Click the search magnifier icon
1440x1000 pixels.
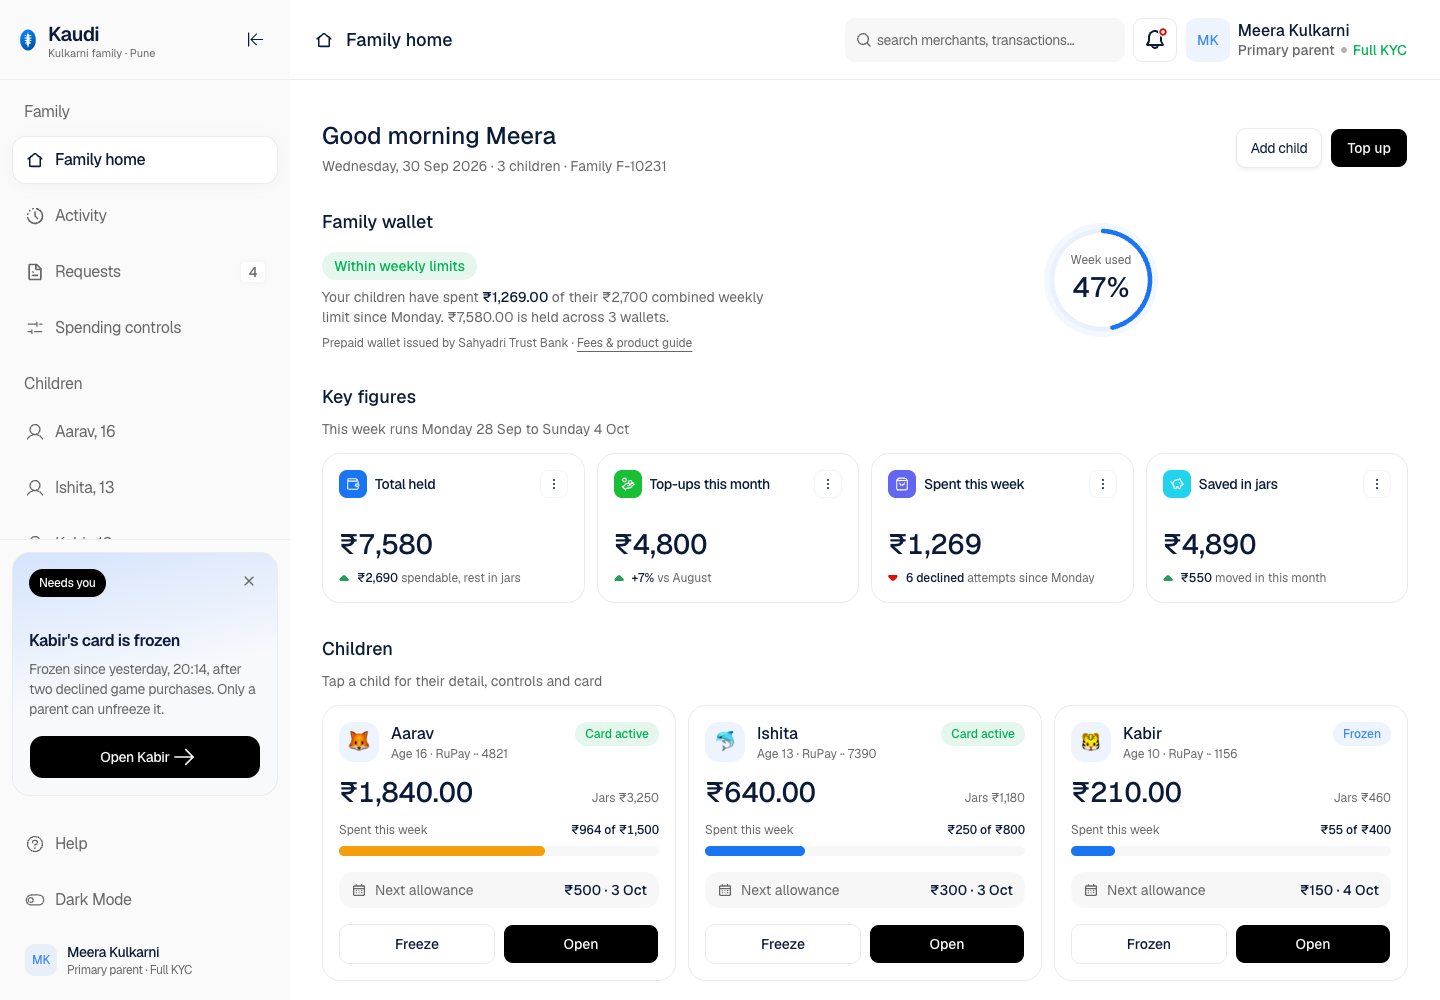(864, 40)
